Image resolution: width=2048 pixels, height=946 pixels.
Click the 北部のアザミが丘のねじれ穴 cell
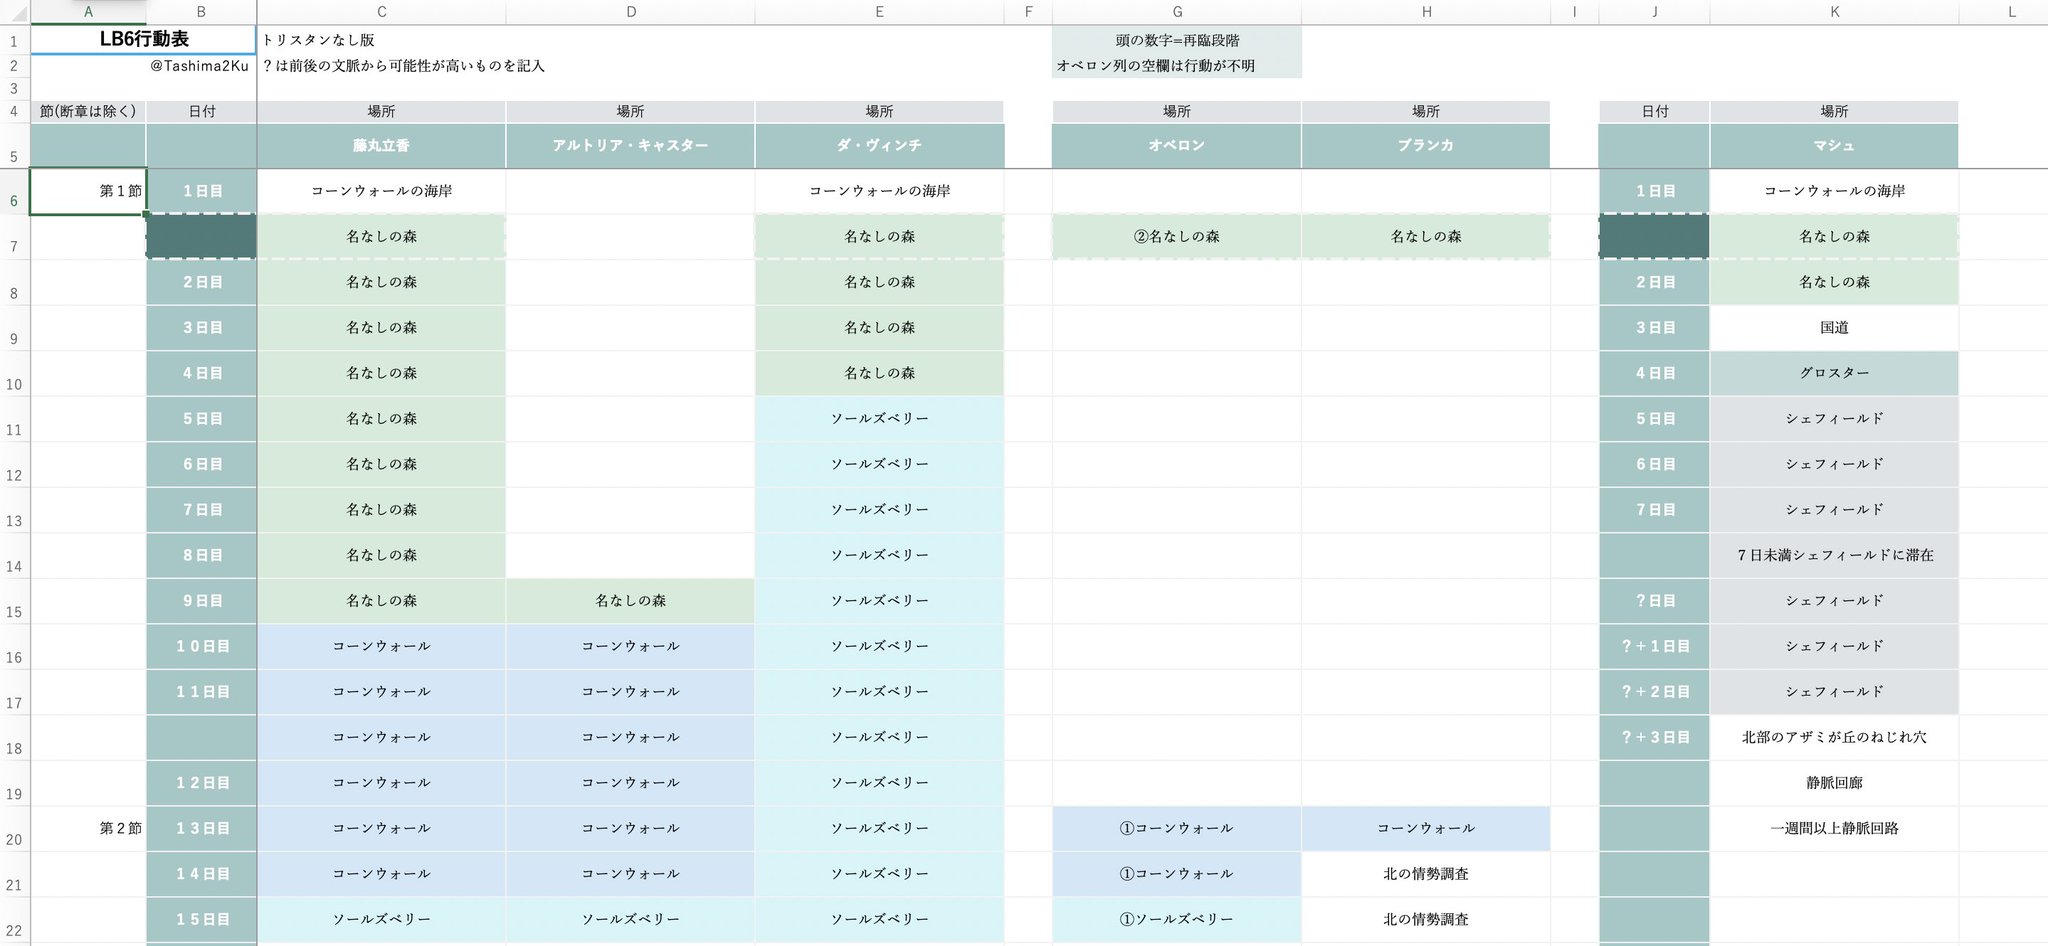tap(1834, 737)
